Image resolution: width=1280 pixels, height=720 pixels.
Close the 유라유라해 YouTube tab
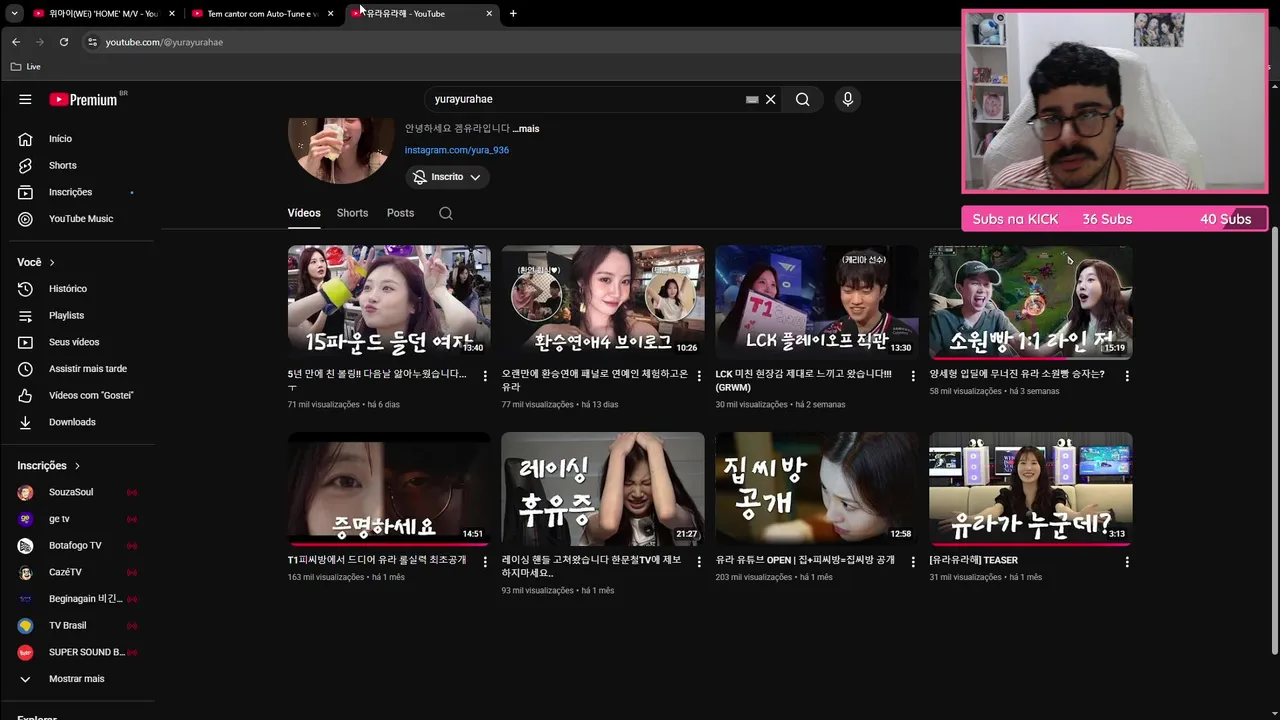[x=489, y=14]
